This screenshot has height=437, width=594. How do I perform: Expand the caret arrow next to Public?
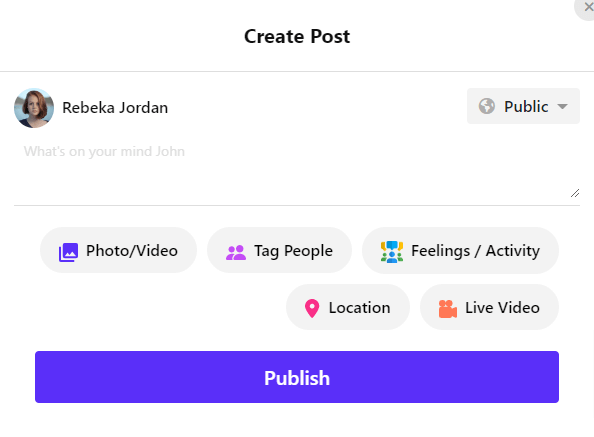(x=563, y=106)
